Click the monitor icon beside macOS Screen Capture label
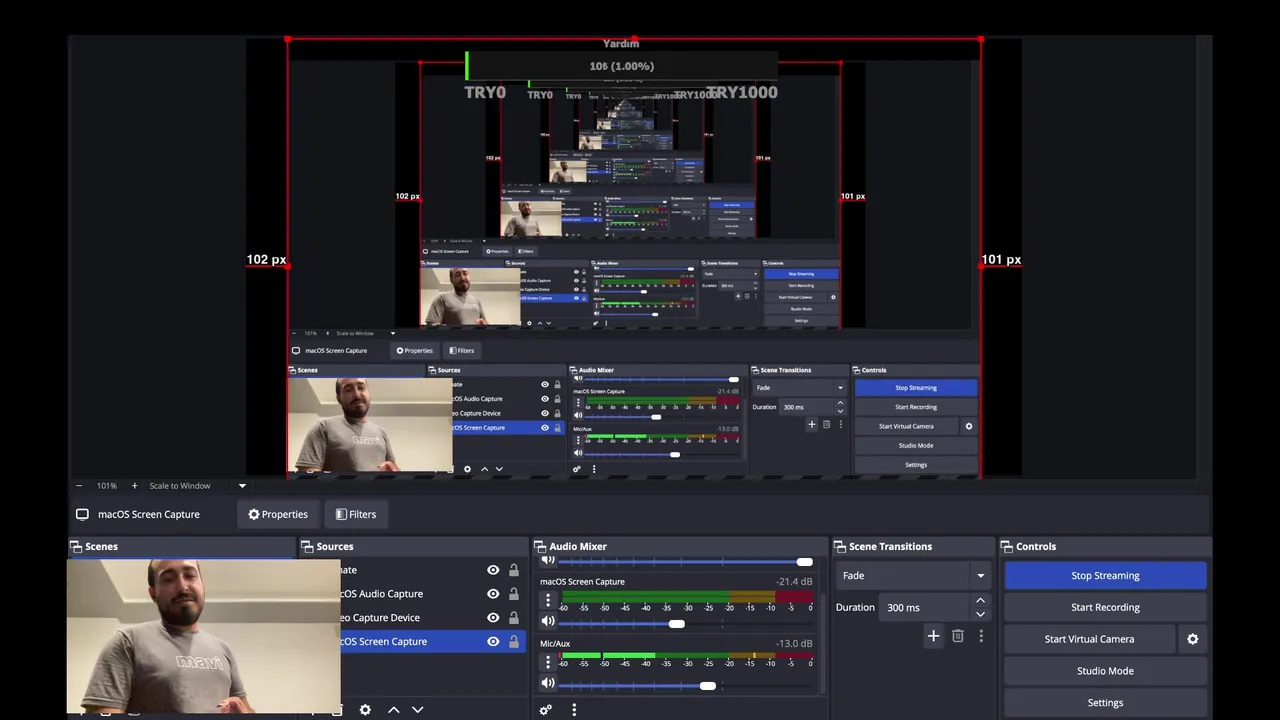The image size is (1280, 720). (82, 514)
